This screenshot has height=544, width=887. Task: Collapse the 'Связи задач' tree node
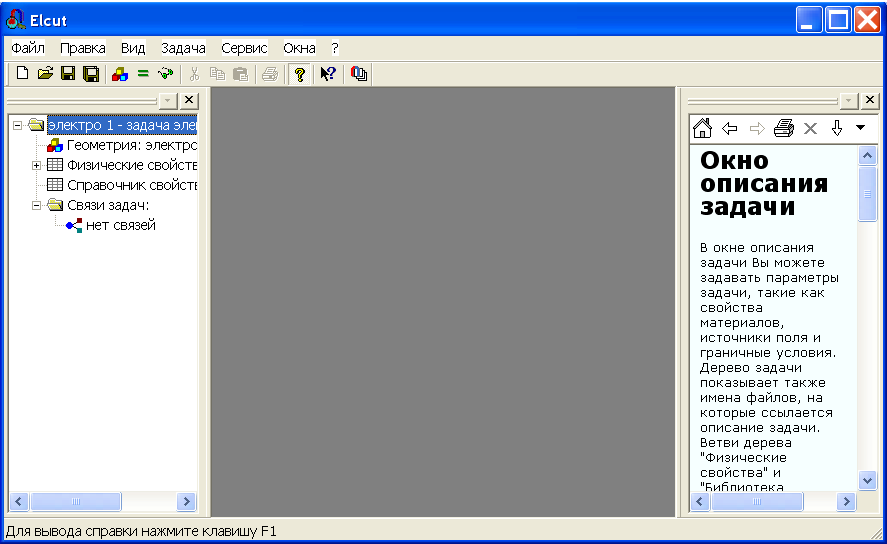tap(36, 205)
